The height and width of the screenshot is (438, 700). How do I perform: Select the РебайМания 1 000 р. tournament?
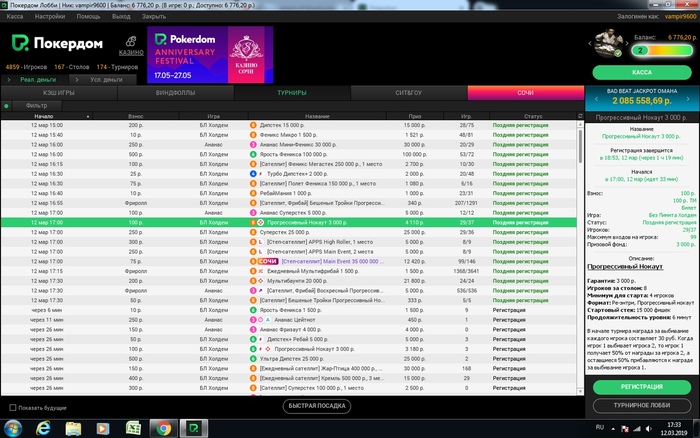point(289,193)
